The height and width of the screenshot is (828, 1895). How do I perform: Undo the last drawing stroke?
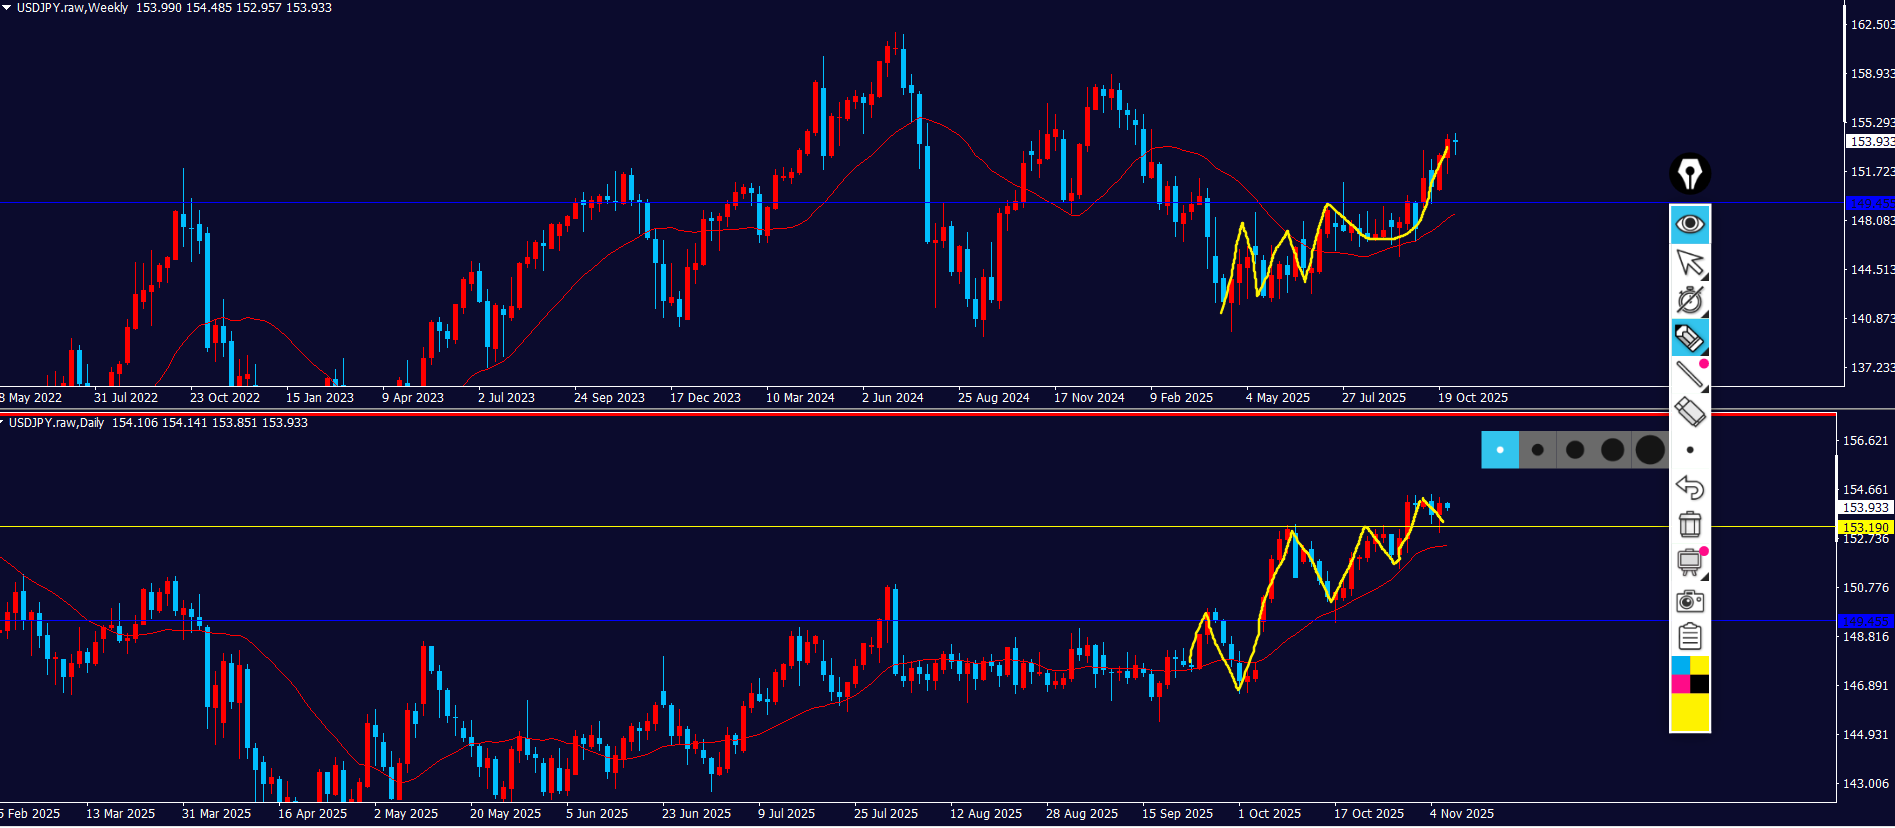[x=1690, y=487]
